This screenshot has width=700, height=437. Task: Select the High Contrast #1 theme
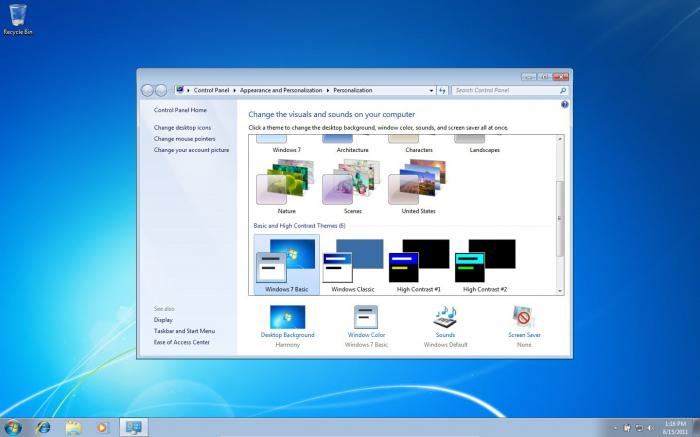(419, 265)
